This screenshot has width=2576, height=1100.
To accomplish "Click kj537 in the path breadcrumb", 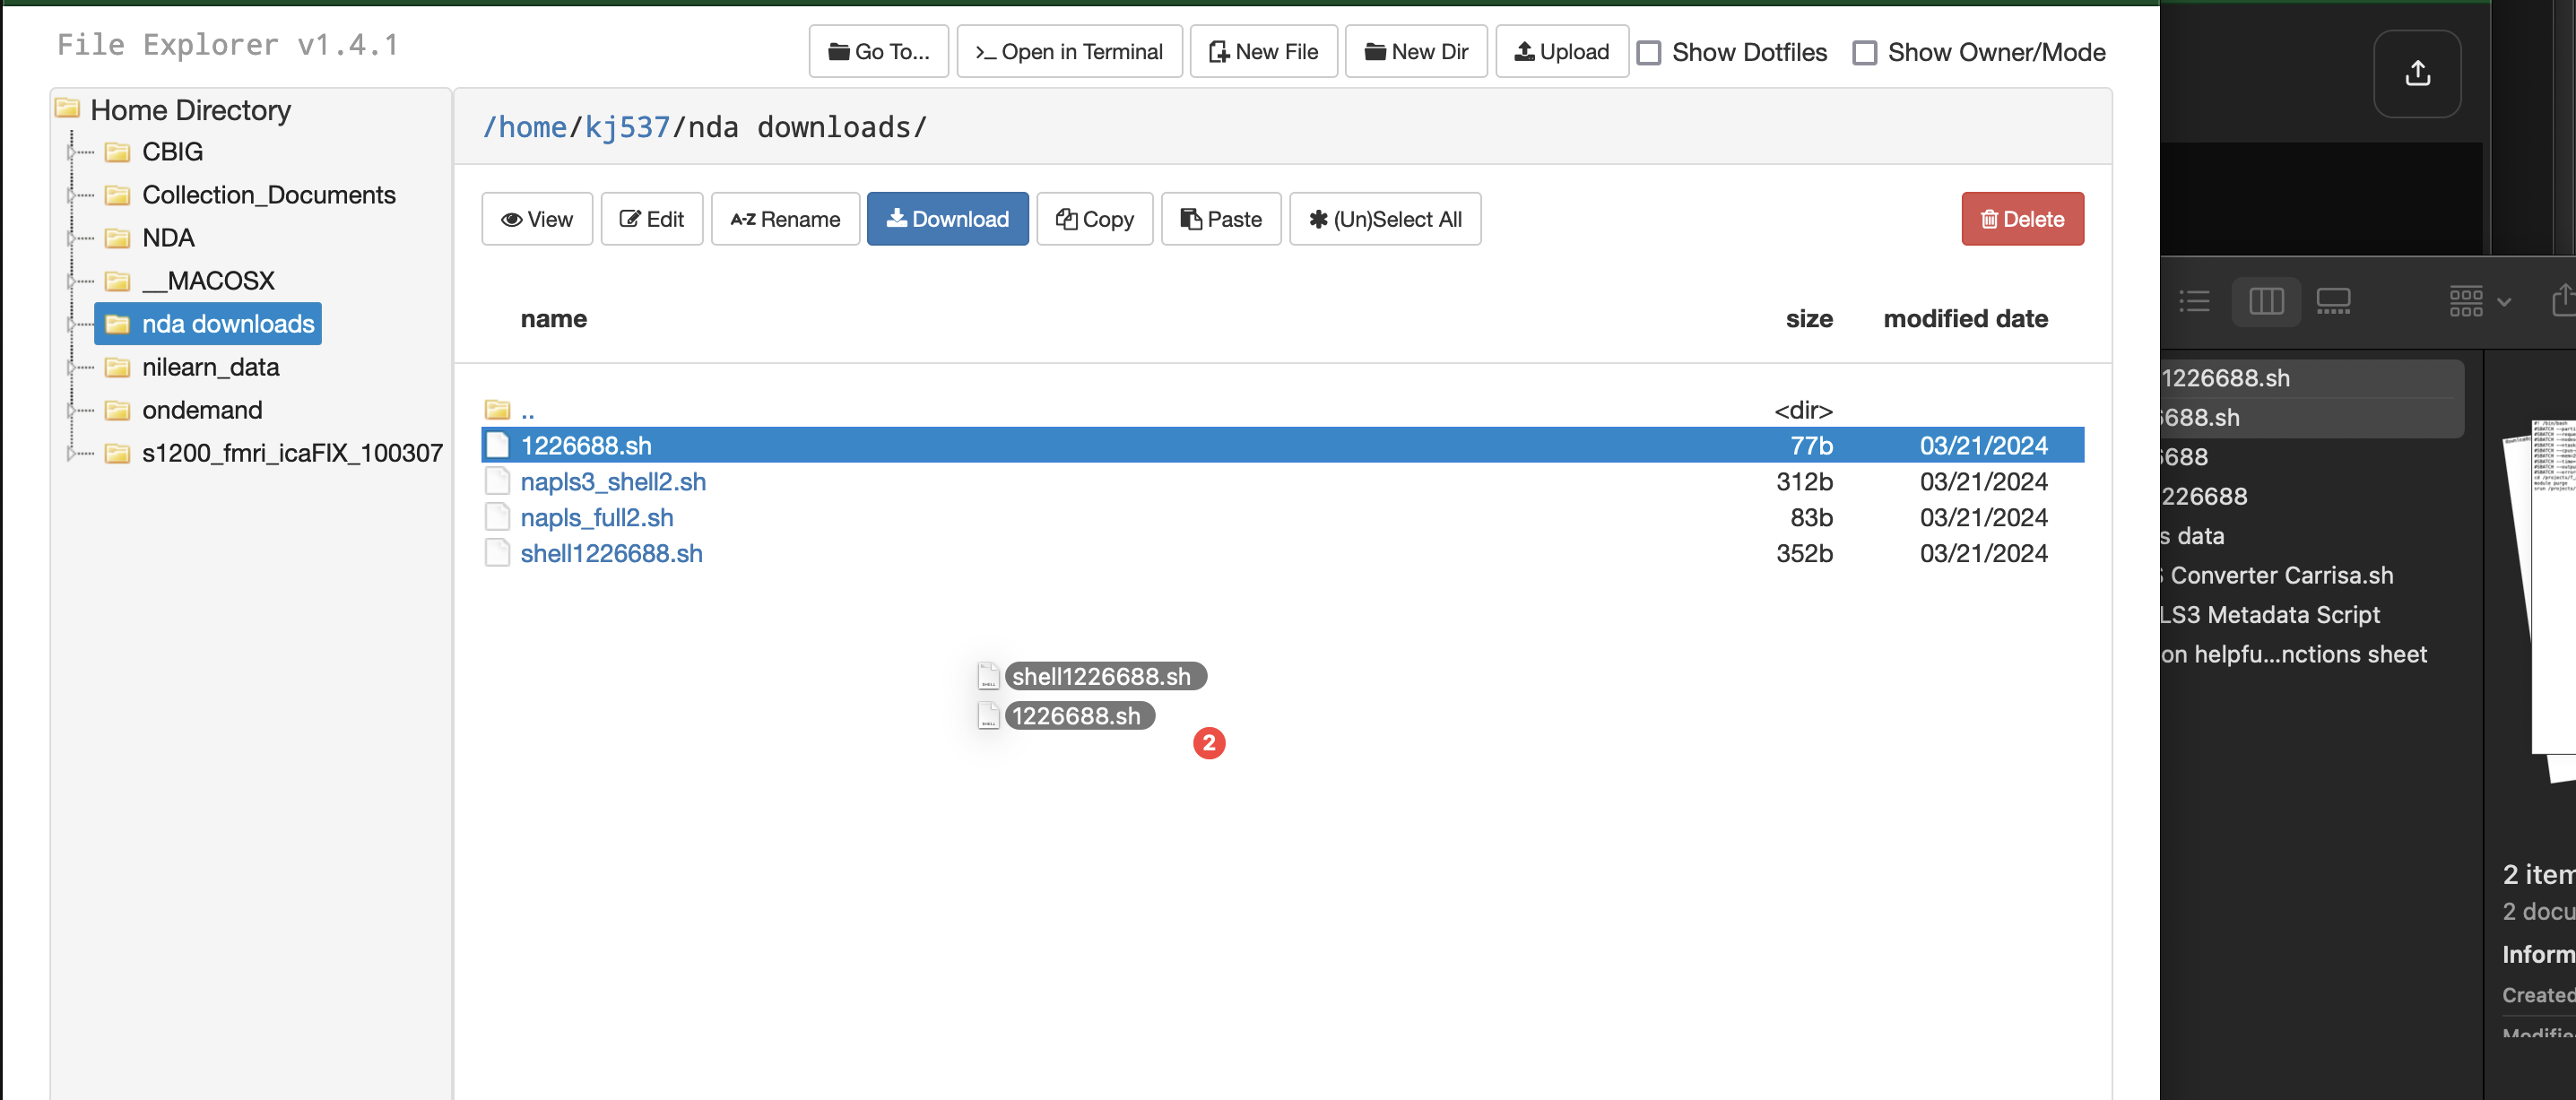I will click(x=627, y=128).
